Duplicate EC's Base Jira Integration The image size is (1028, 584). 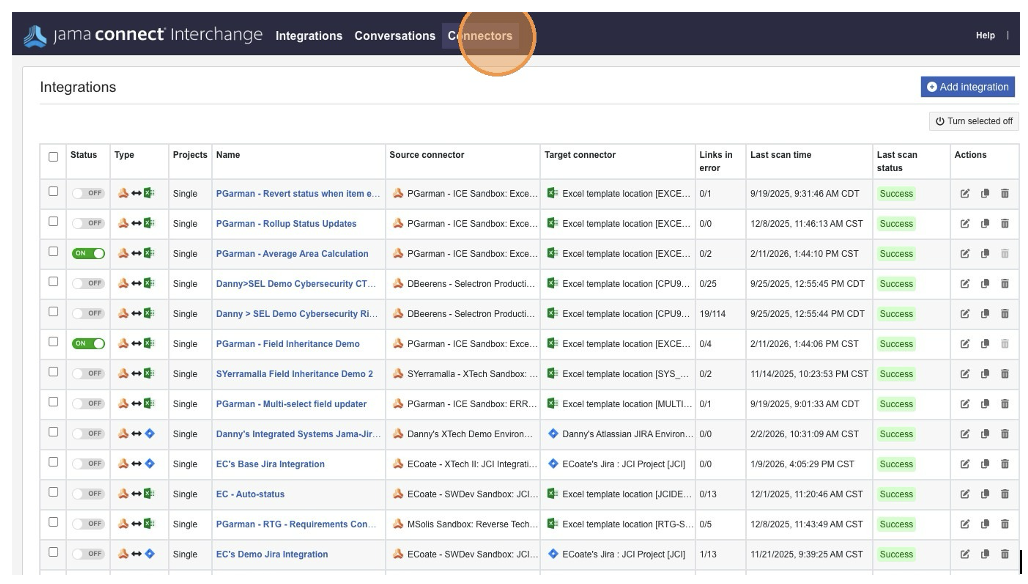point(985,464)
